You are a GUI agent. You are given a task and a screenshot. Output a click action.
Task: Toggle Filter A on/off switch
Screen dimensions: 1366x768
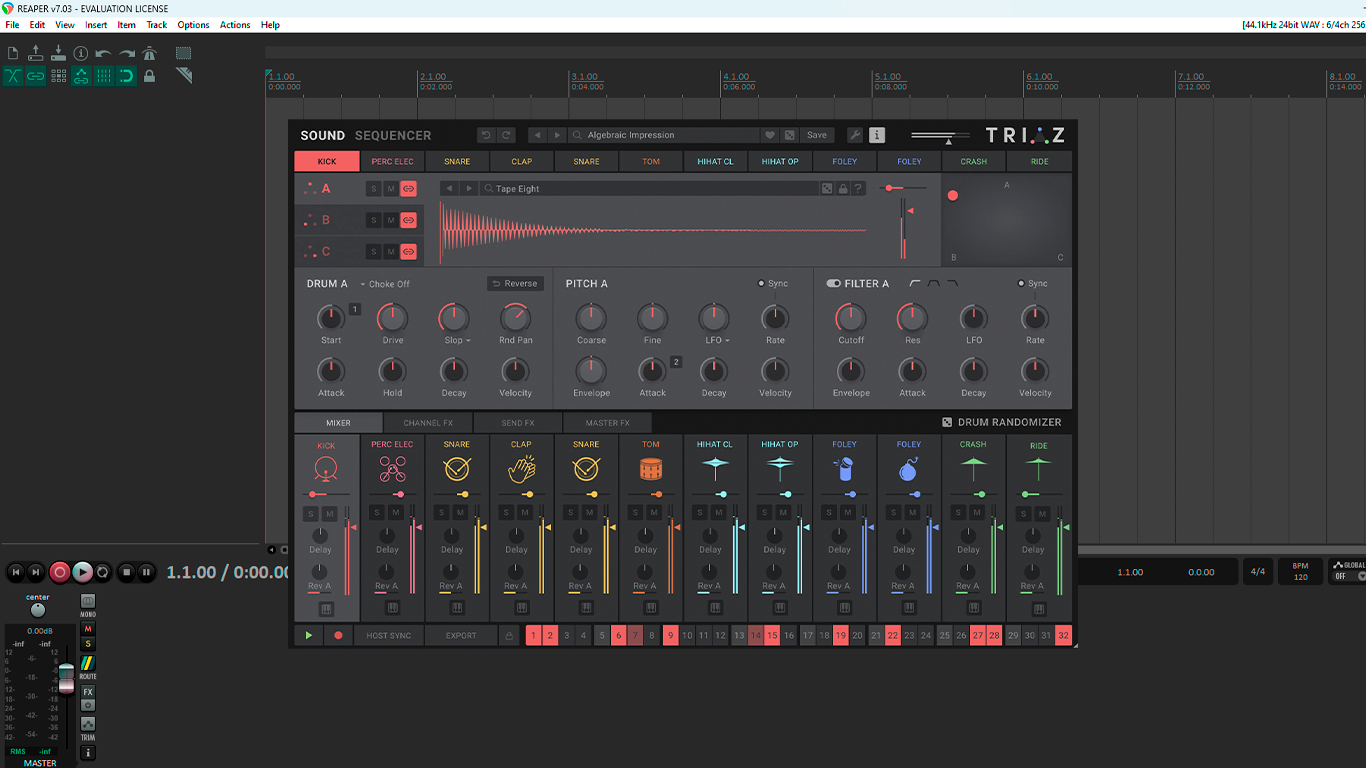tap(833, 284)
